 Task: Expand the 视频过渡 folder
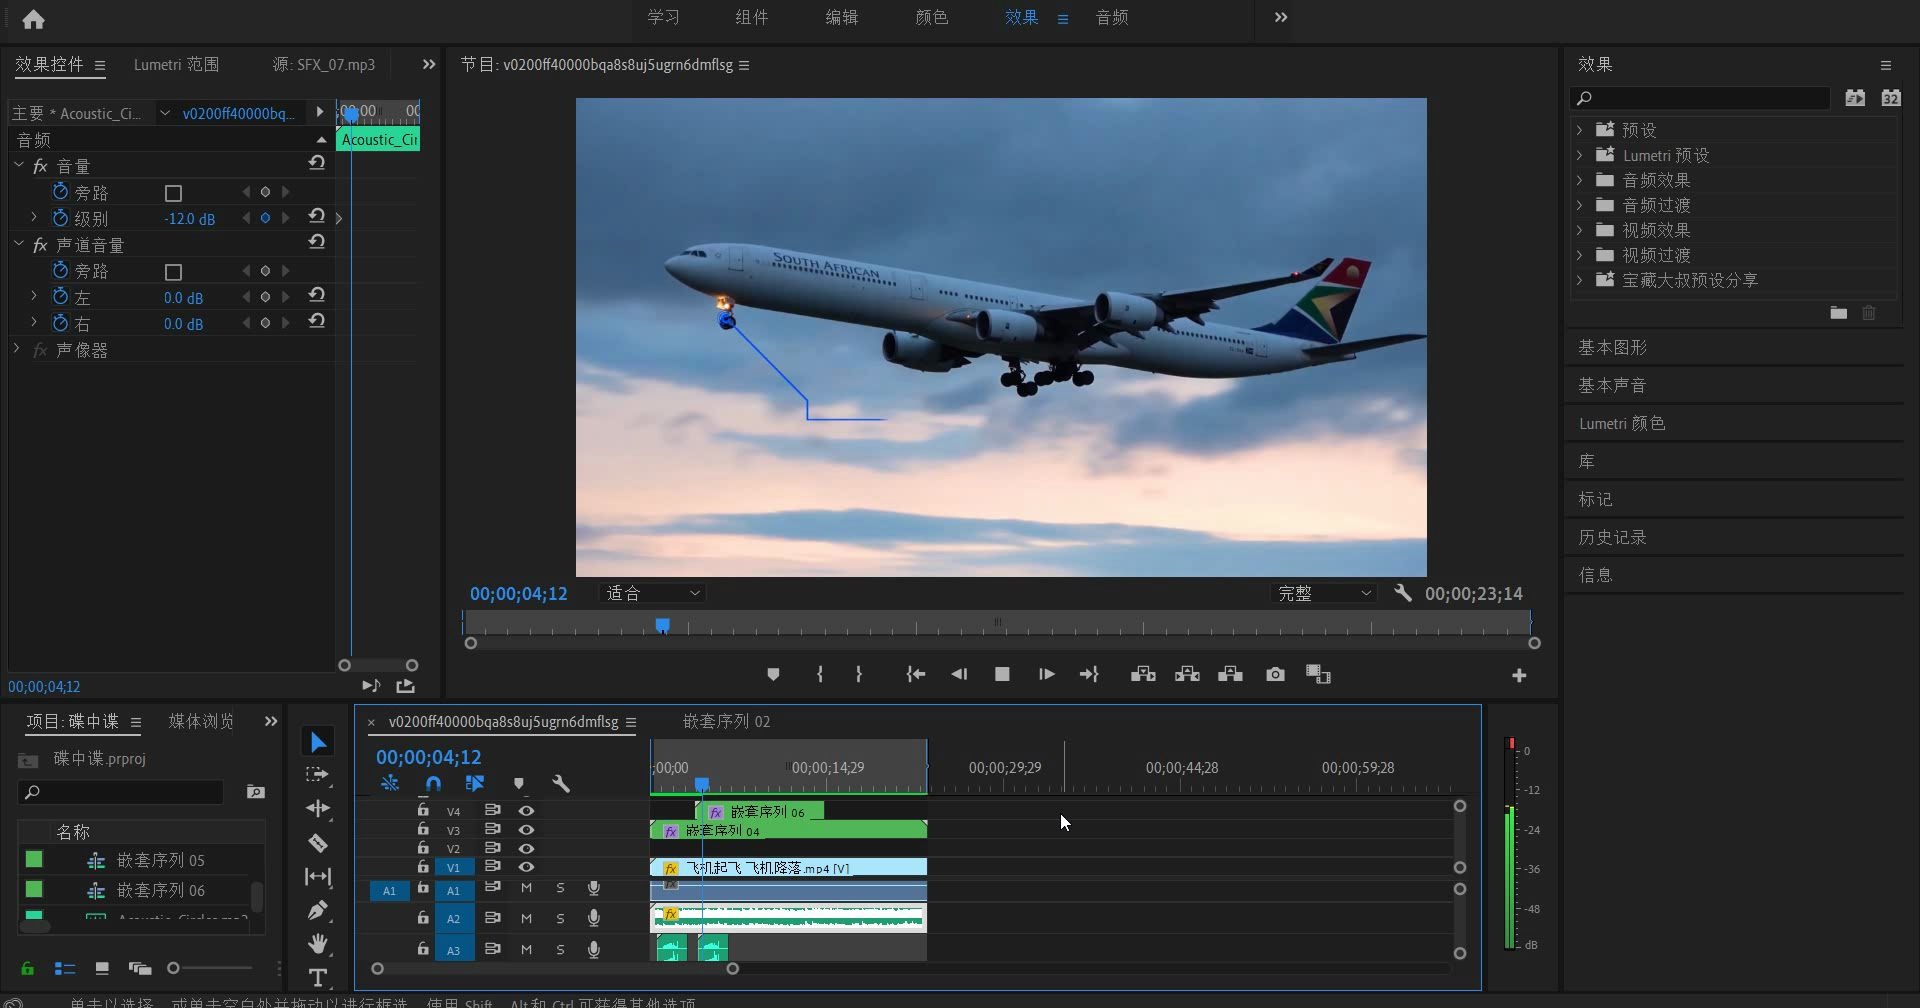[x=1579, y=255]
